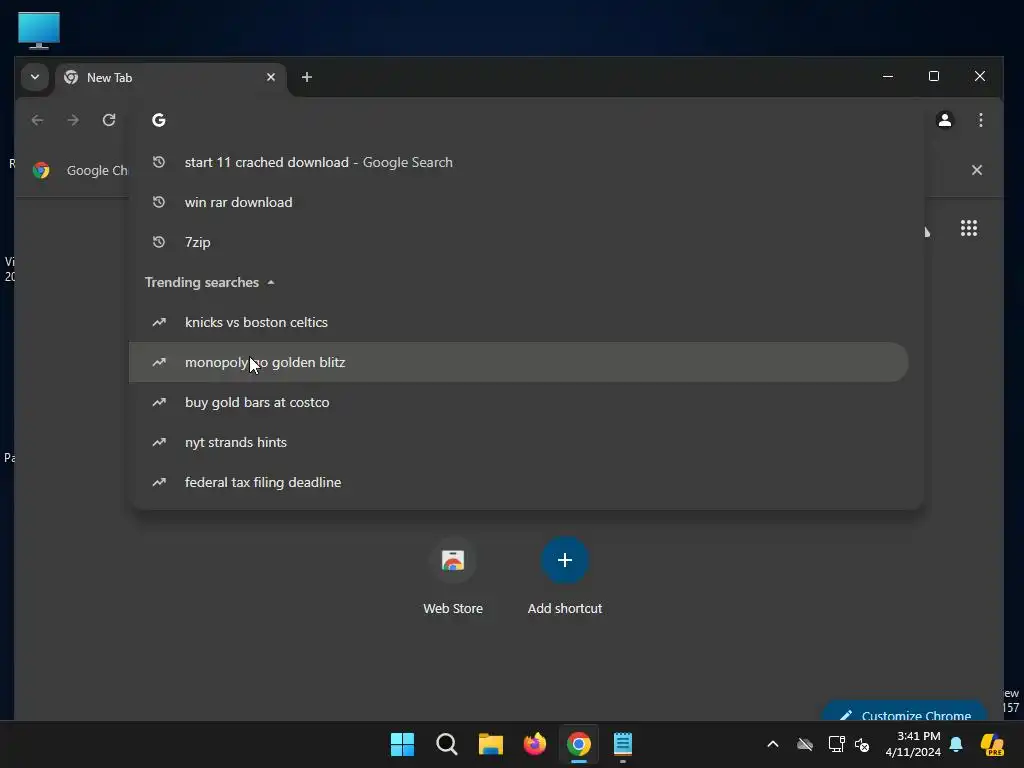Open a new tab with plus button
This screenshot has height=768, width=1024.
coord(306,77)
